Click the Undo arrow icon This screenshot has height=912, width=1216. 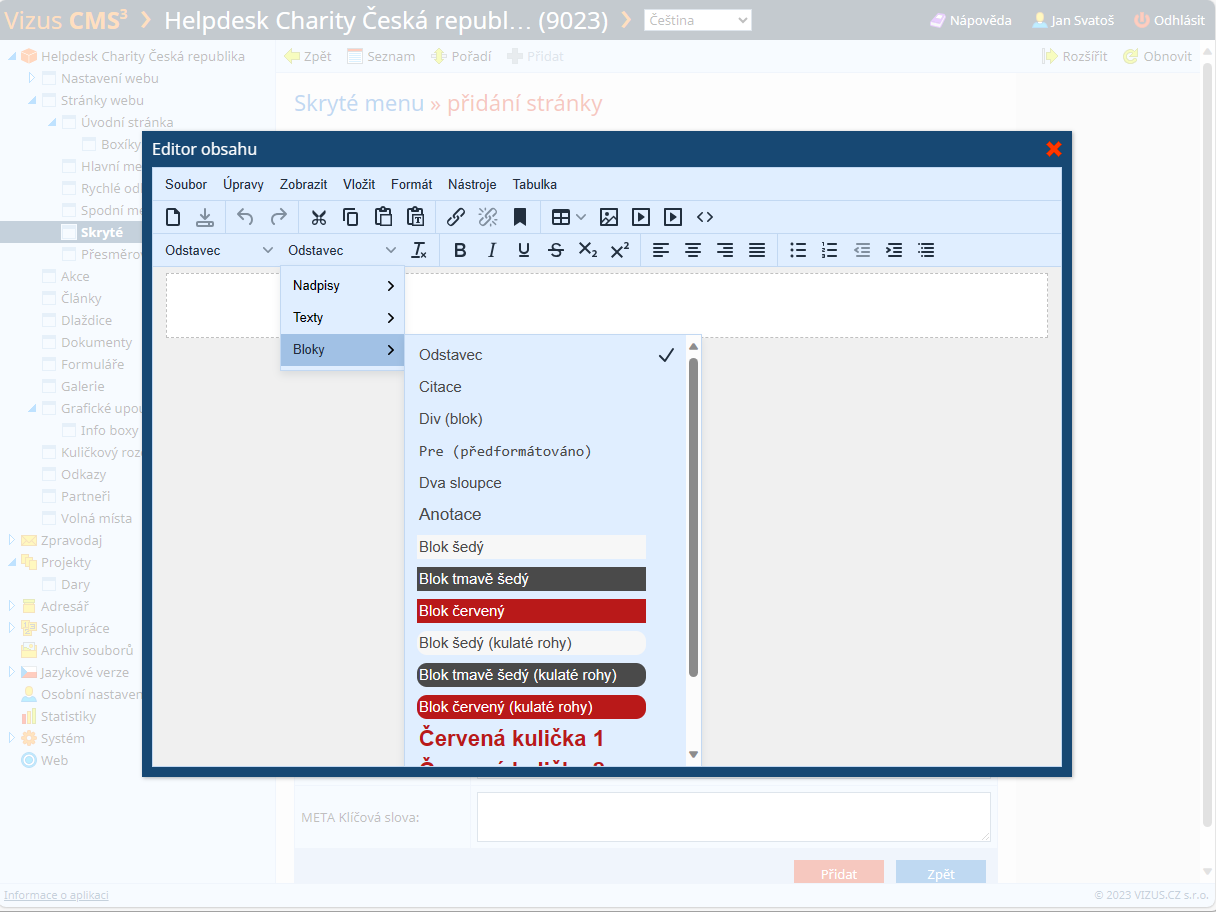246,217
